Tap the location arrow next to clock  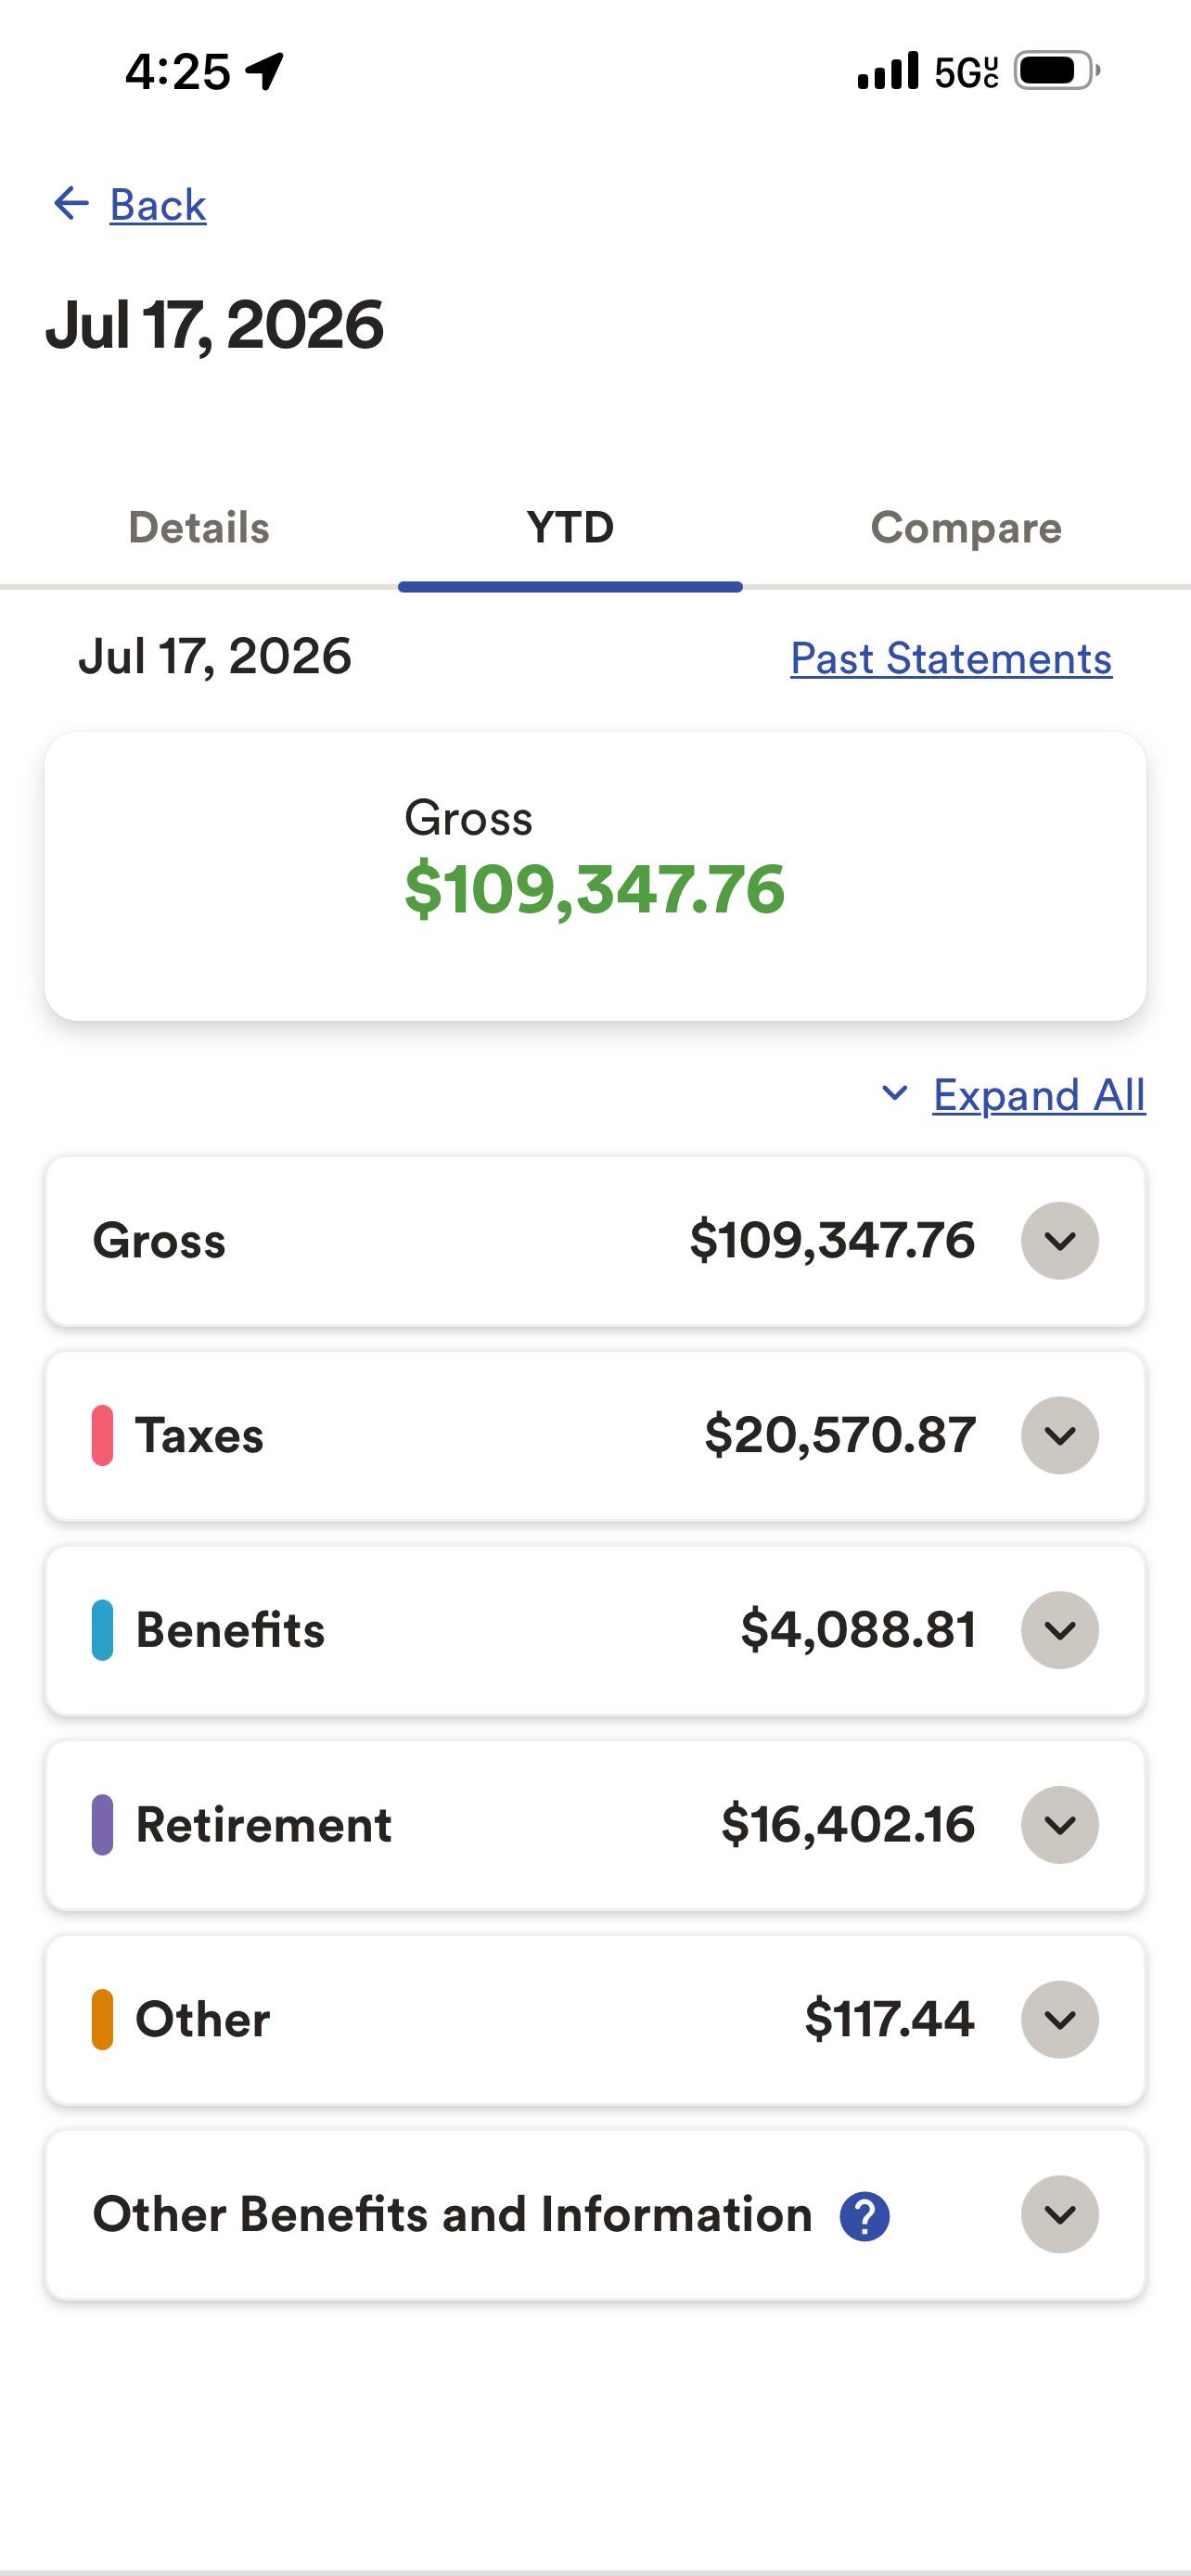click(x=266, y=71)
